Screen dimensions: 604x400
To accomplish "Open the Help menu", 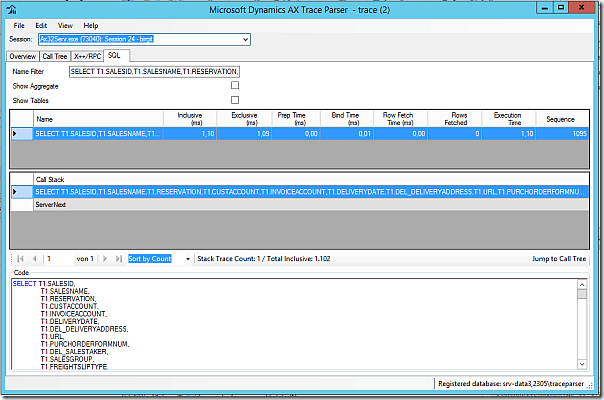I will coord(91,25).
